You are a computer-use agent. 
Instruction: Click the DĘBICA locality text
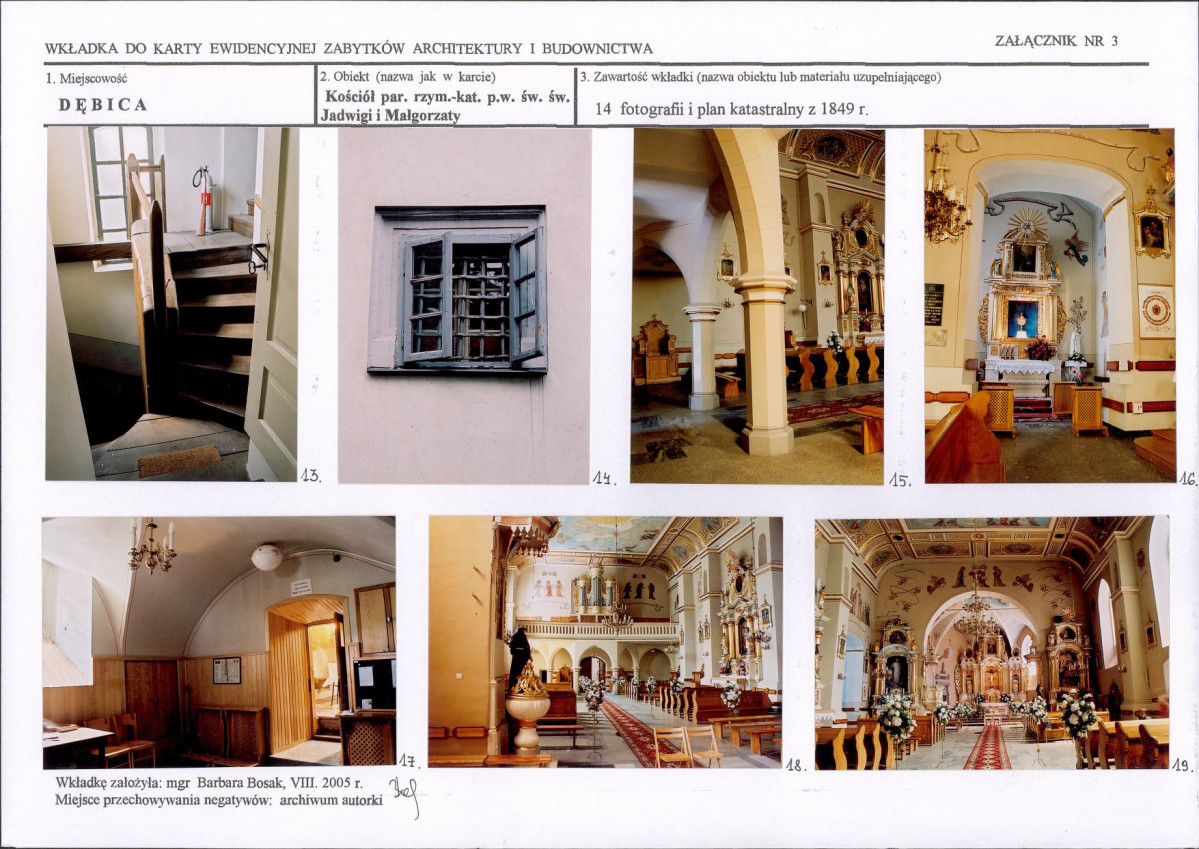pos(103,105)
